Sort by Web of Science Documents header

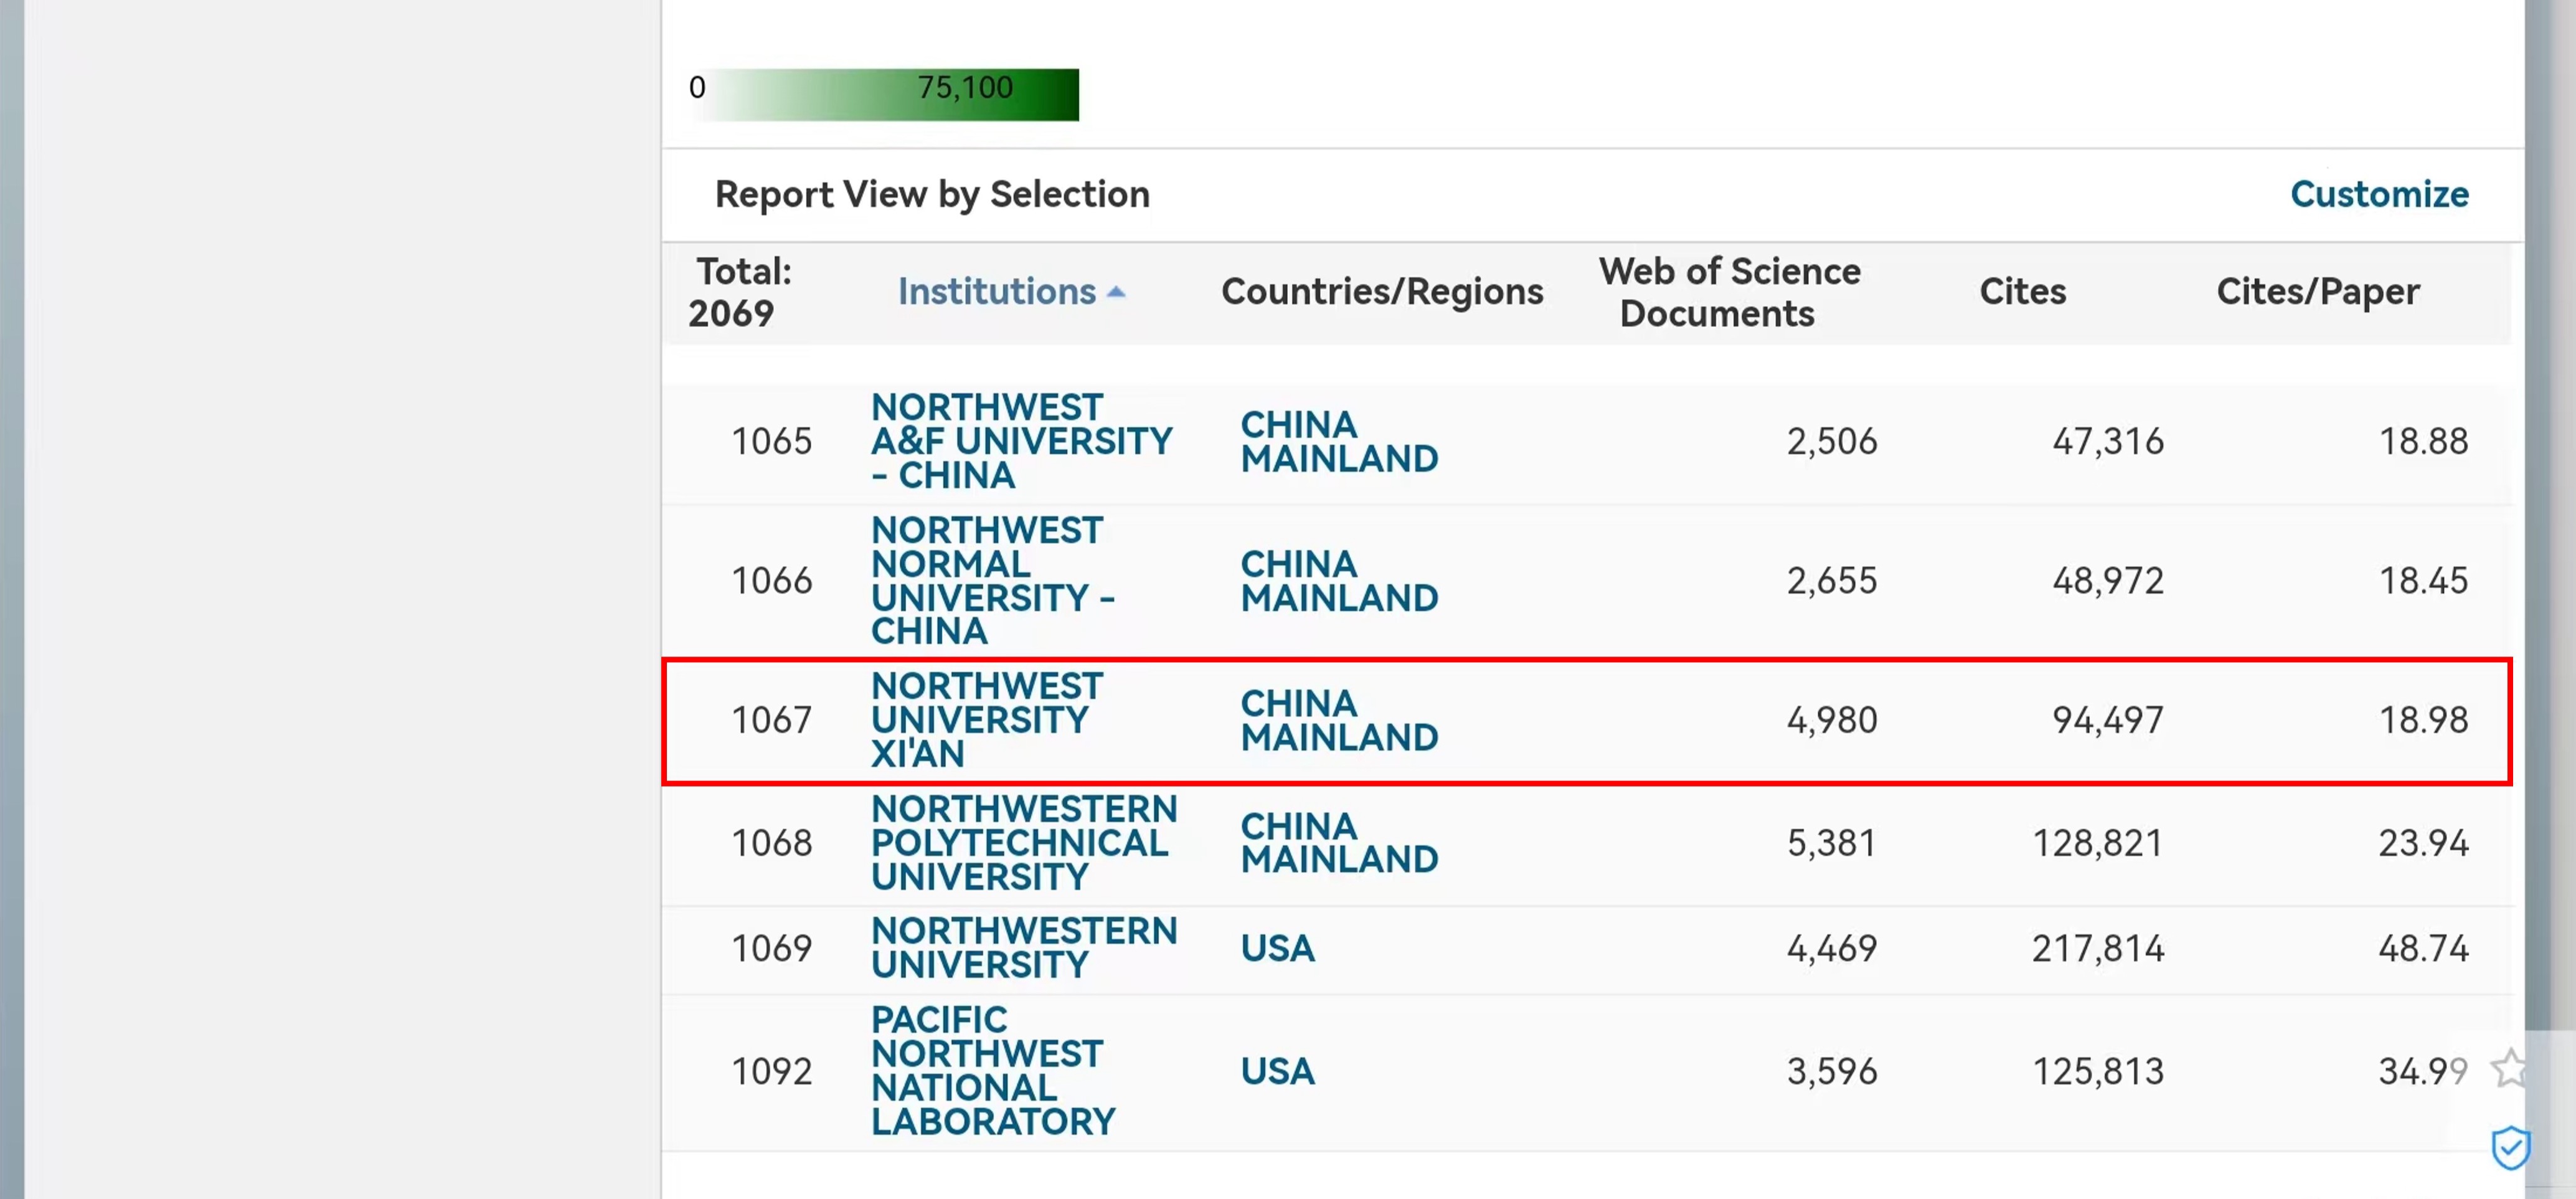1729,292
